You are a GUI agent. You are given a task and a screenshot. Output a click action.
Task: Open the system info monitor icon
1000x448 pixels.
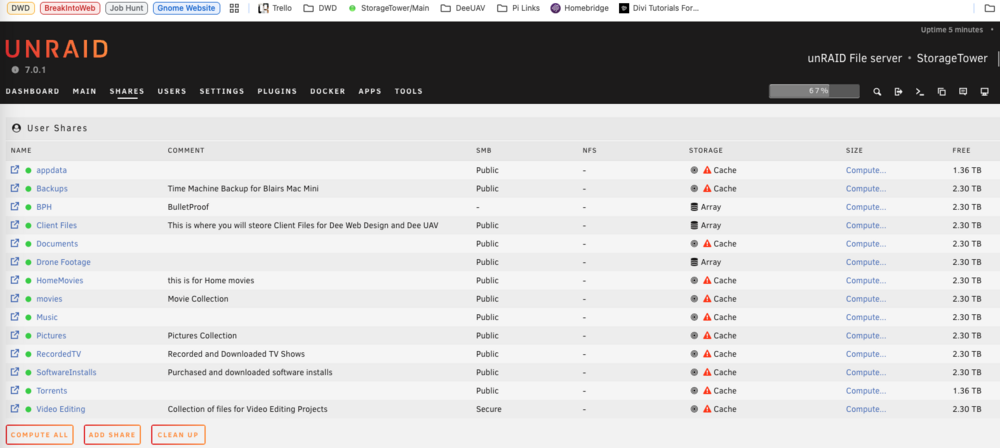point(984,92)
